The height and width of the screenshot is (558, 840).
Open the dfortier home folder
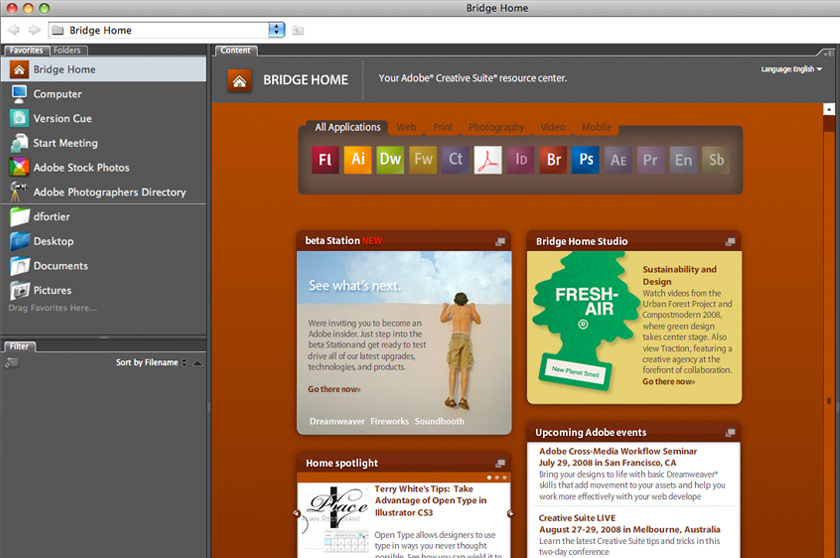(x=103, y=217)
